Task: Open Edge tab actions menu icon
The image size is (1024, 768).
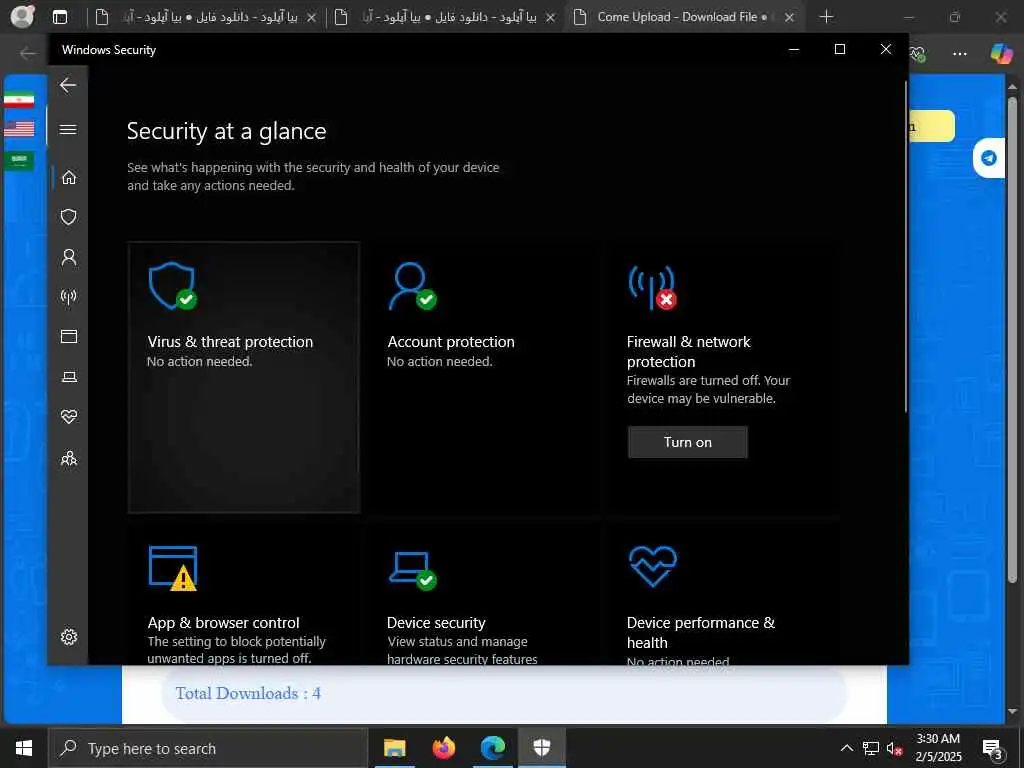Action: pos(59,17)
